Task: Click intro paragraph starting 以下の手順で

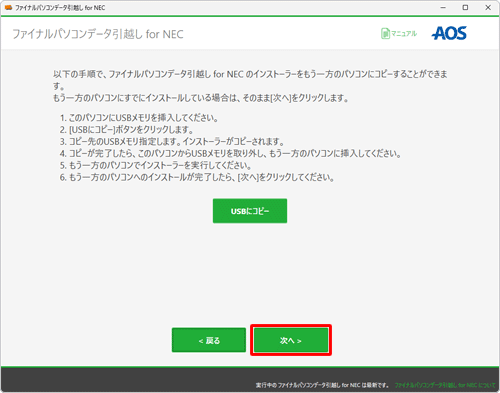Action: 250,80
